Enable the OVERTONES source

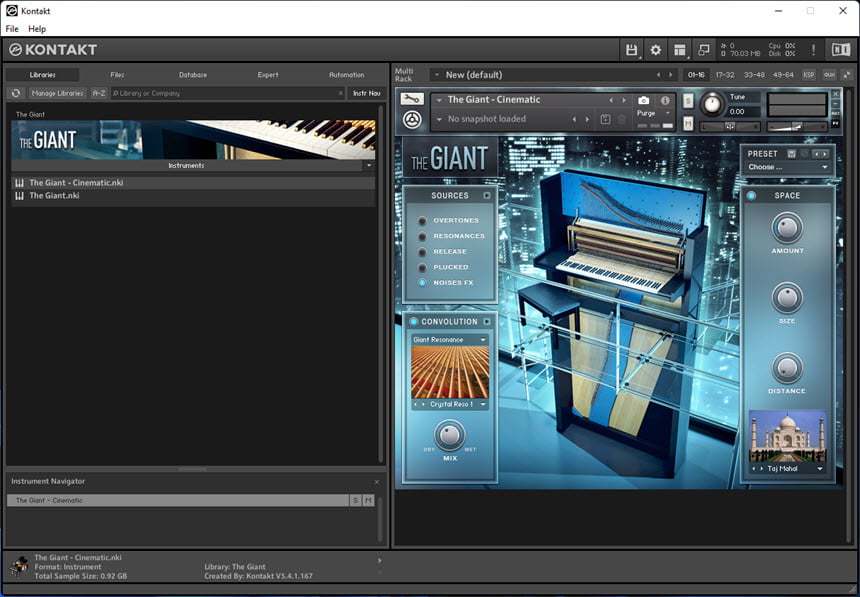pyautogui.click(x=422, y=221)
